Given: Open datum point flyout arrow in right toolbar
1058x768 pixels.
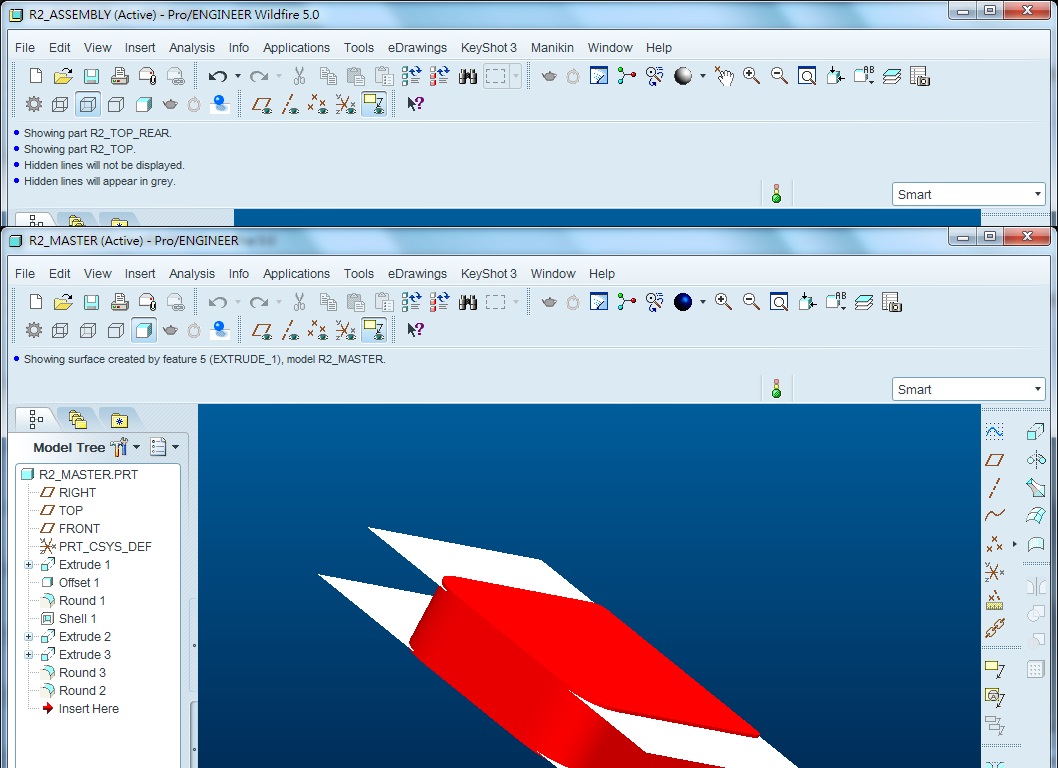Looking at the screenshot, I should click(x=1015, y=544).
